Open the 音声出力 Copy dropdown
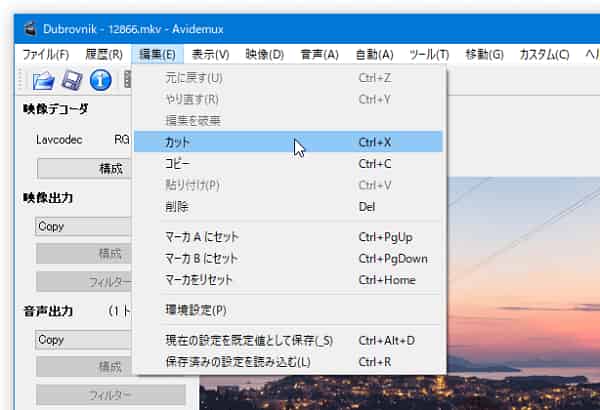 [x=83, y=340]
